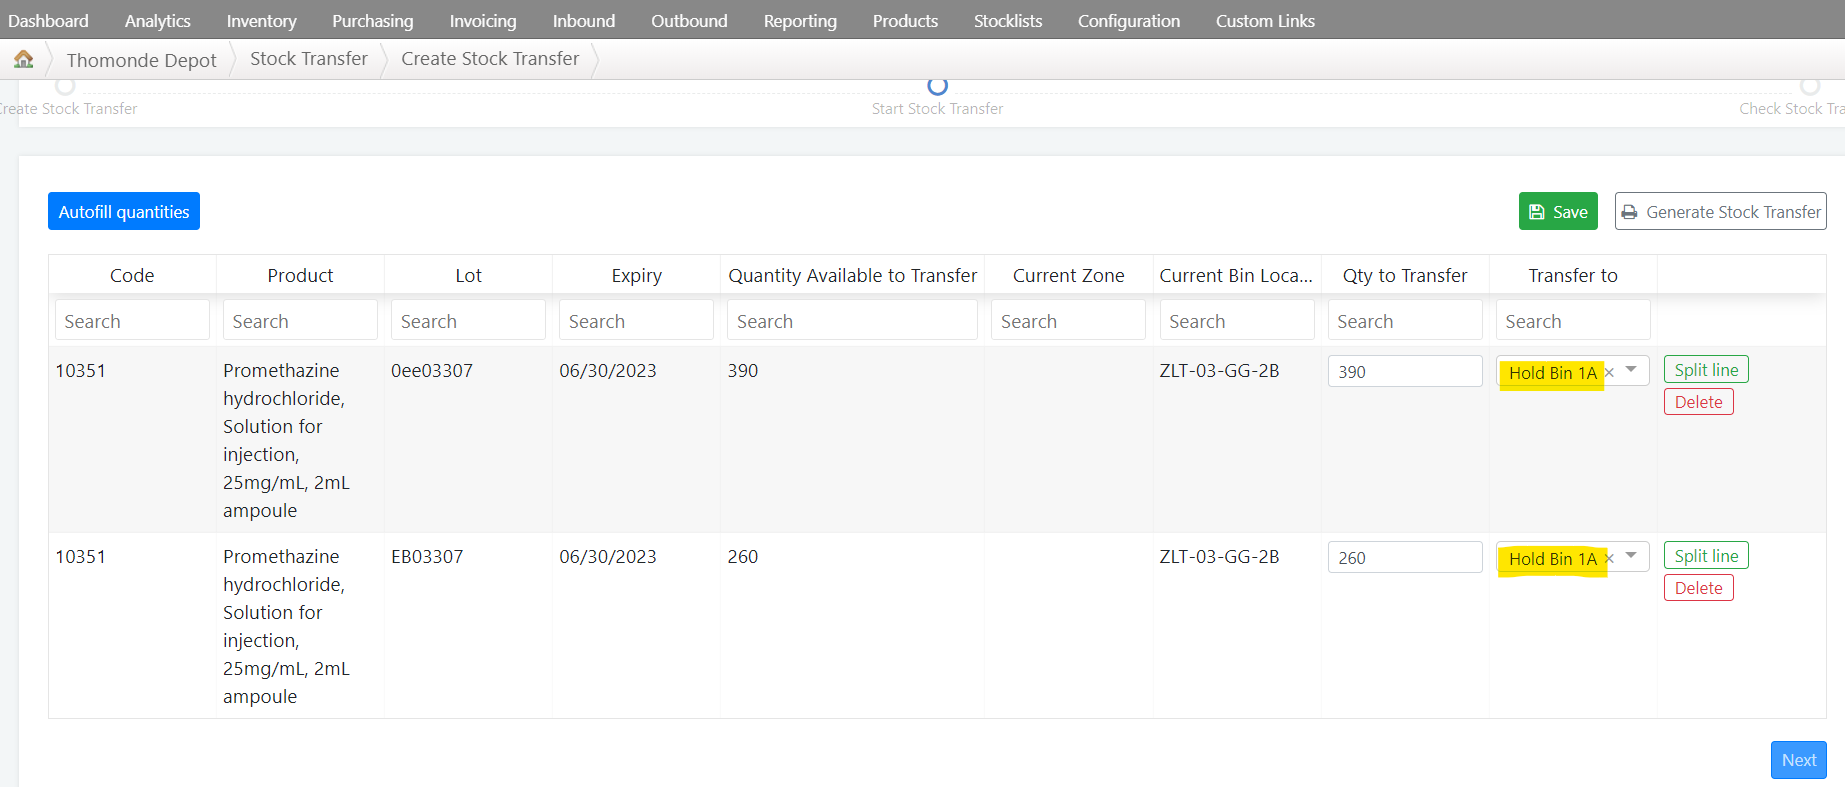
Task: Split line for lot 0ee03307
Action: tap(1706, 370)
